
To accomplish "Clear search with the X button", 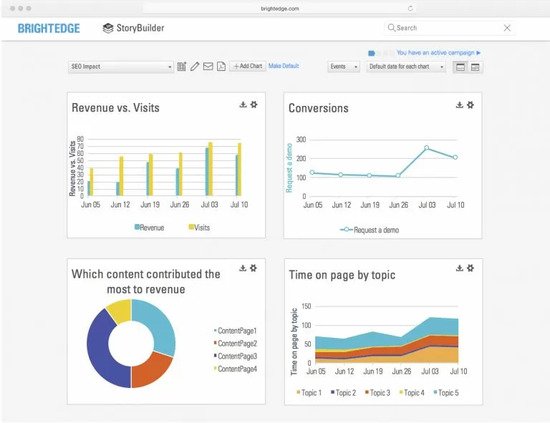I will [x=507, y=28].
